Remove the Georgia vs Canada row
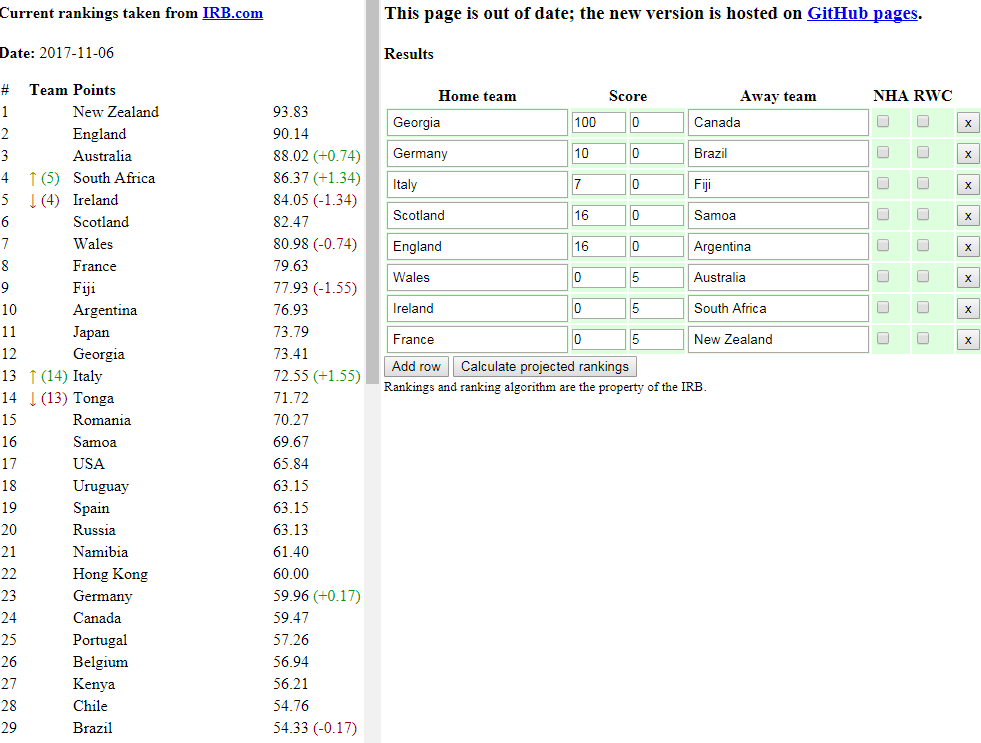981x743 pixels. [967, 123]
